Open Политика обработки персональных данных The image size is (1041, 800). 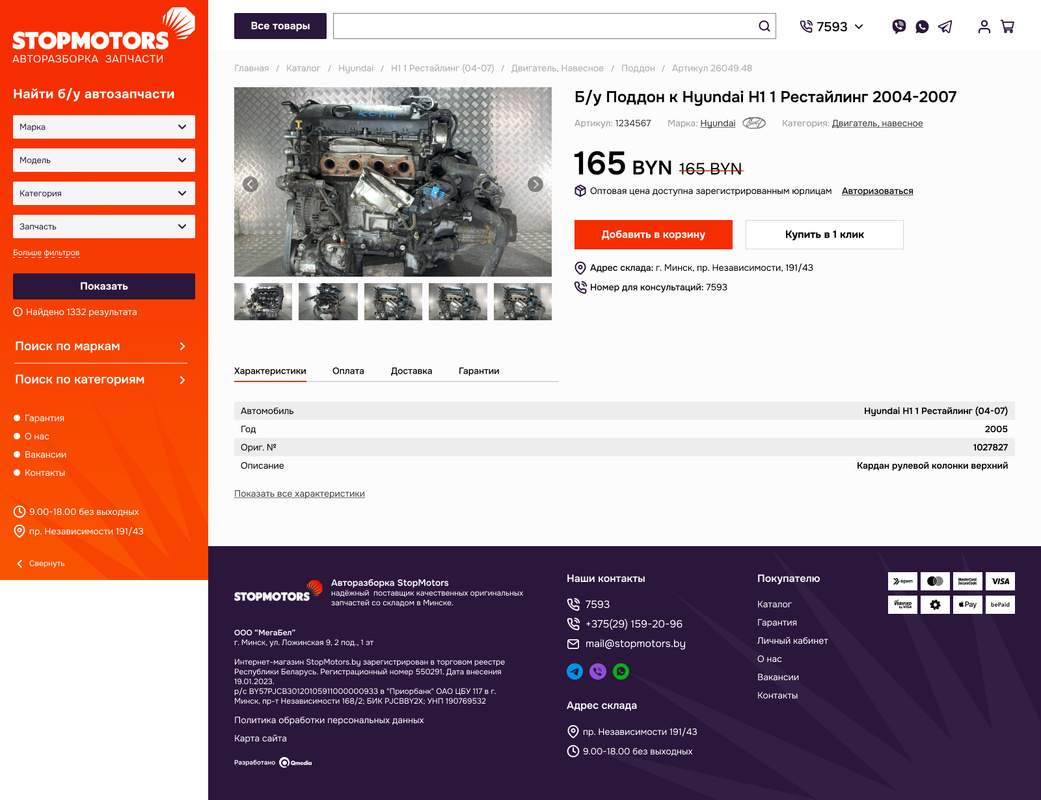click(x=329, y=720)
